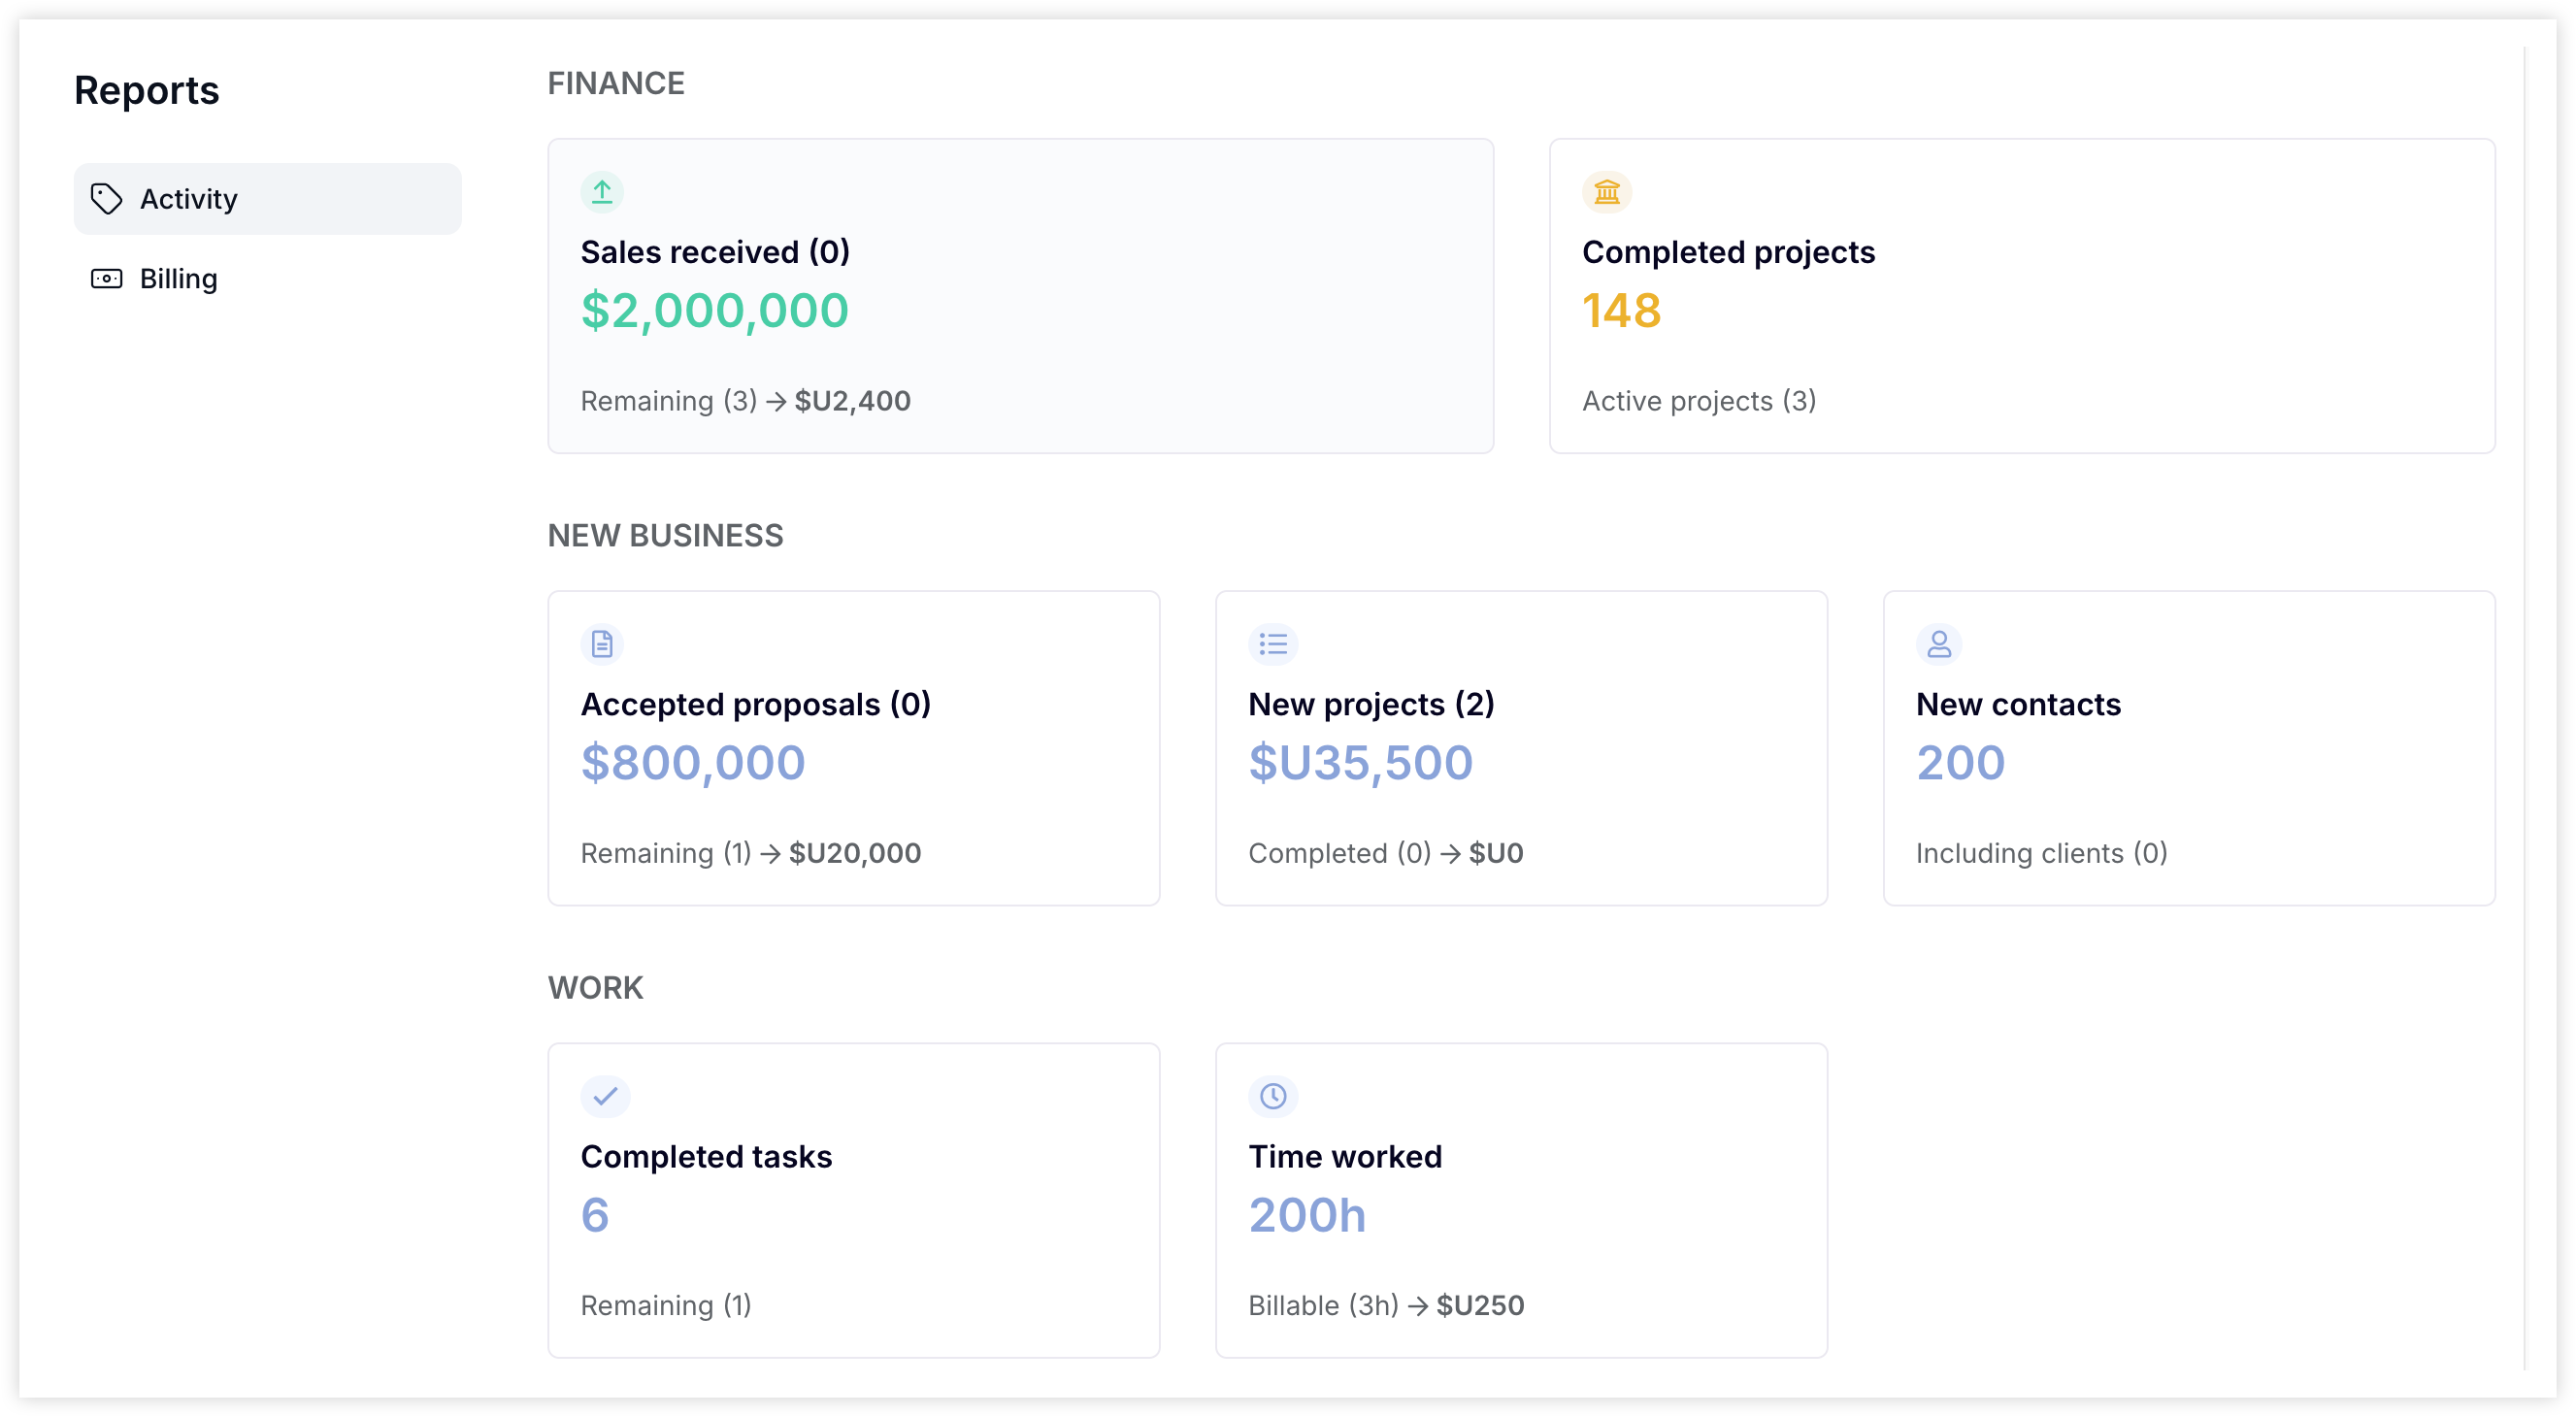The width and height of the screenshot is (2576, 1417).
Task: Click the Activity tag icon
Action: pos(106,199)
